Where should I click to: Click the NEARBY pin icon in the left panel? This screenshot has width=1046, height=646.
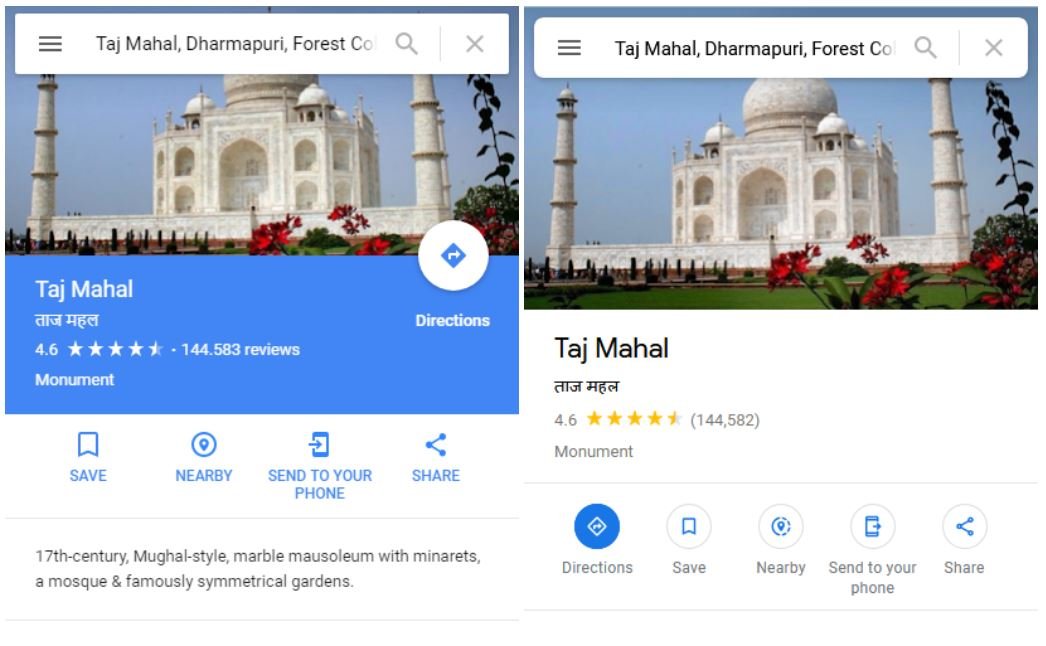coord(203,444)
